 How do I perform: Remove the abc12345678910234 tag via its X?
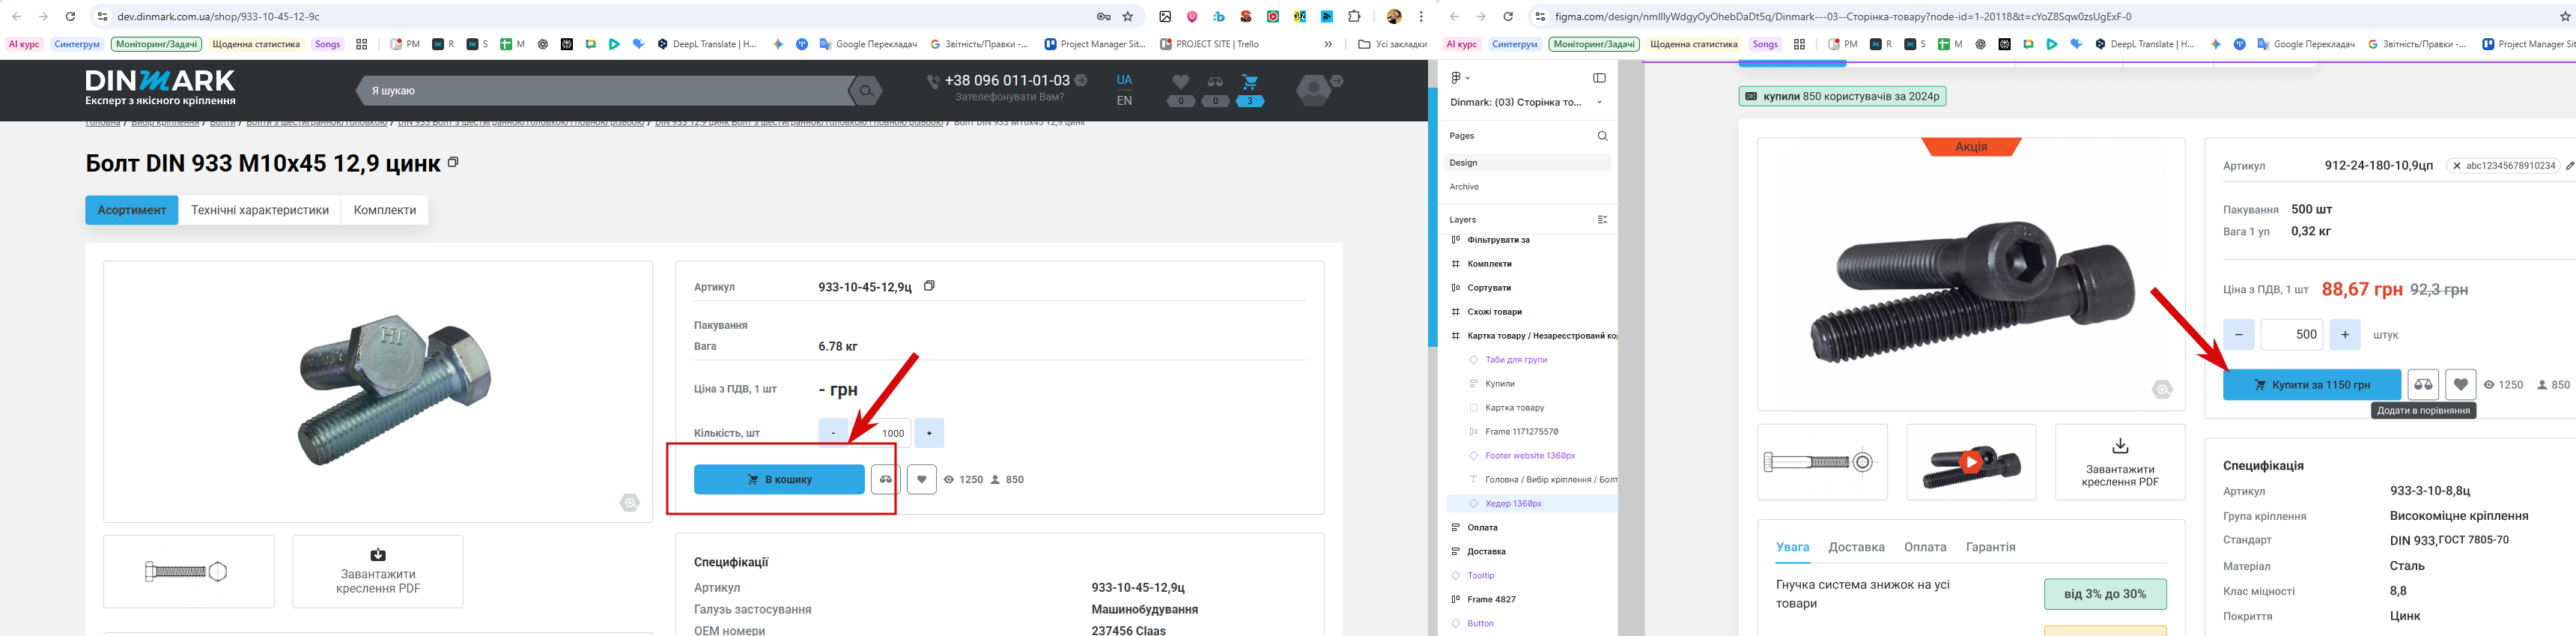click(2457, 166)
